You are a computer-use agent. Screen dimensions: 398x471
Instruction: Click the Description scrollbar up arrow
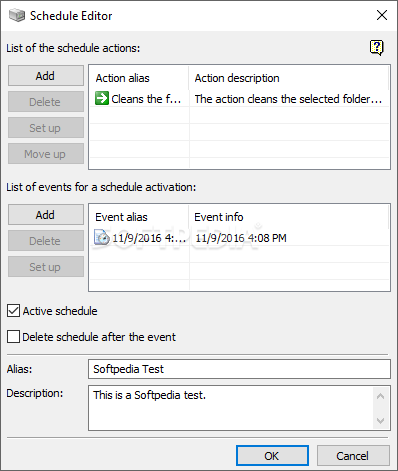(x=380, y=396)
